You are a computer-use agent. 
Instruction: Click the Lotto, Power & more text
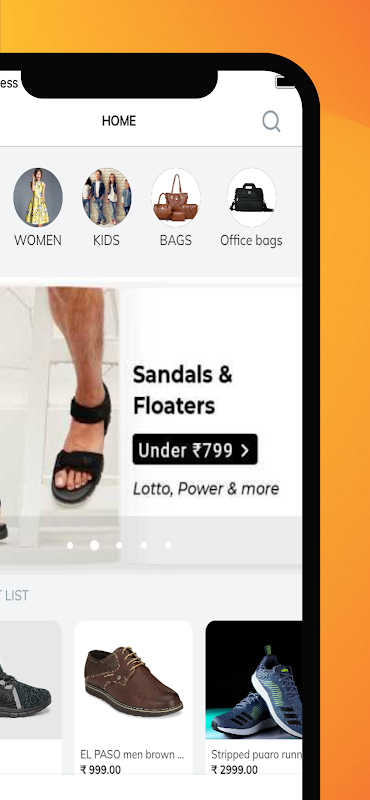(206, 489)
